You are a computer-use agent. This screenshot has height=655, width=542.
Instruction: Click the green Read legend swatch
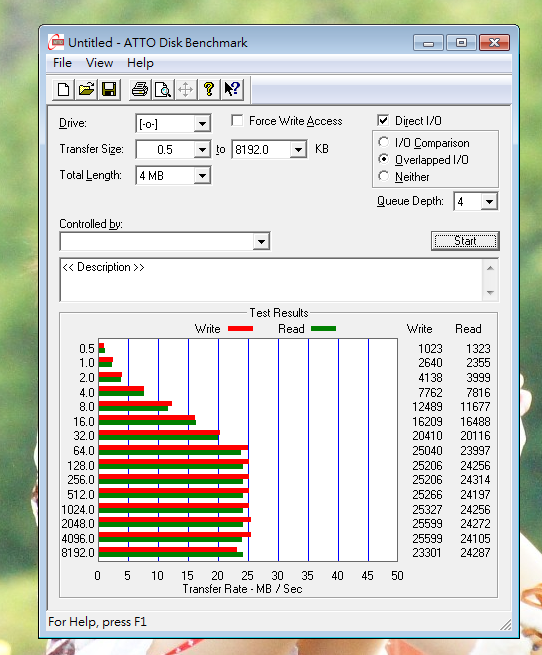[x=323, y=329]
